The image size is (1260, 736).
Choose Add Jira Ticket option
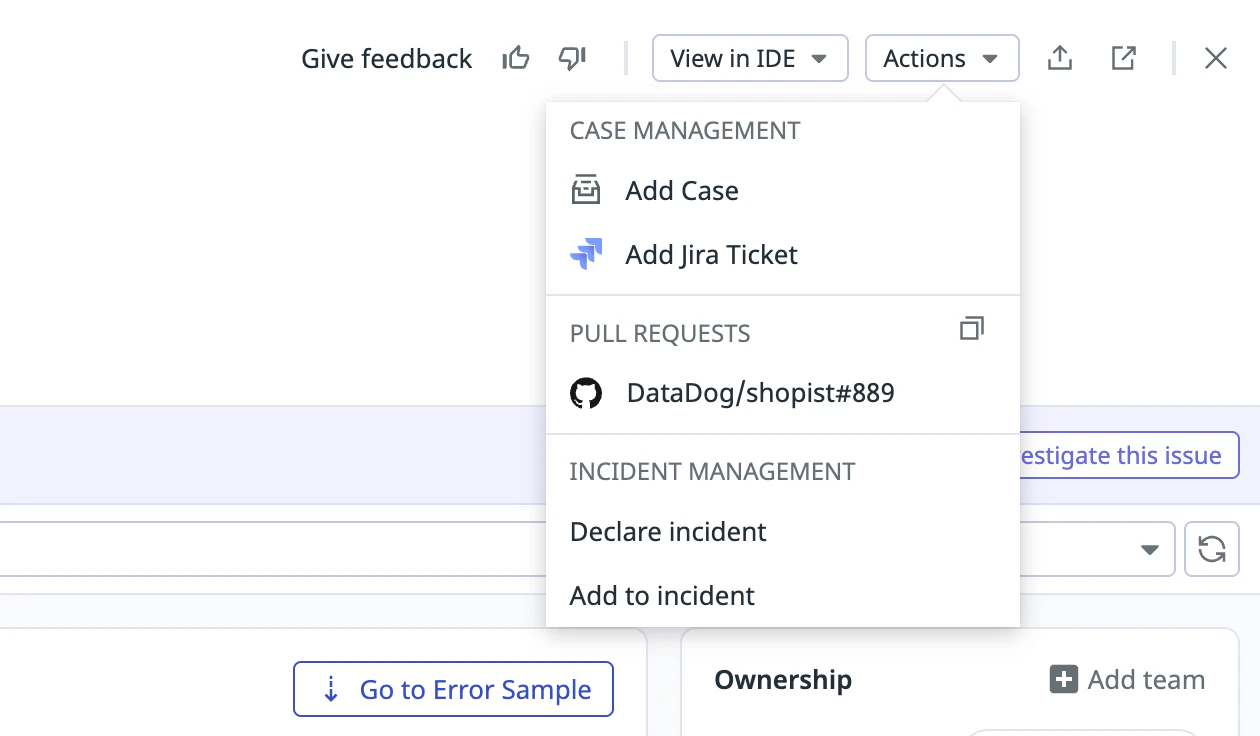pos(711,255)
